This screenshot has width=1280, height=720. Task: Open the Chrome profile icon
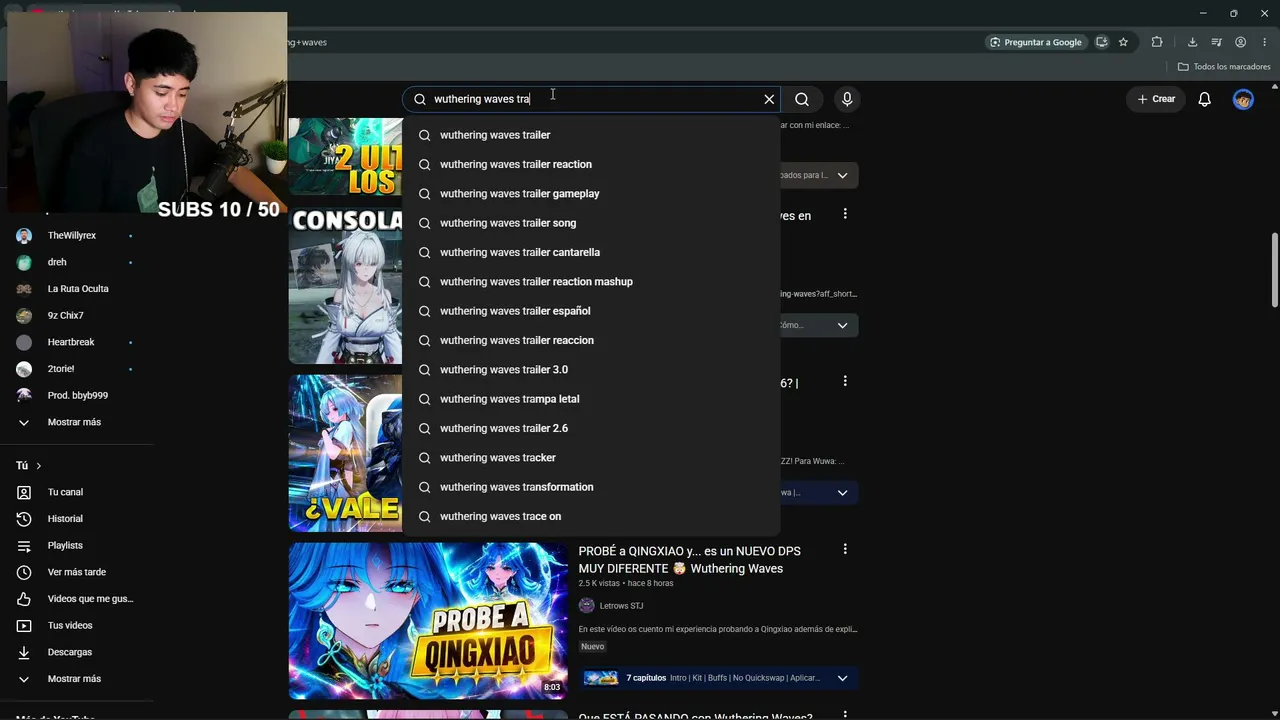pos(1240,42)
